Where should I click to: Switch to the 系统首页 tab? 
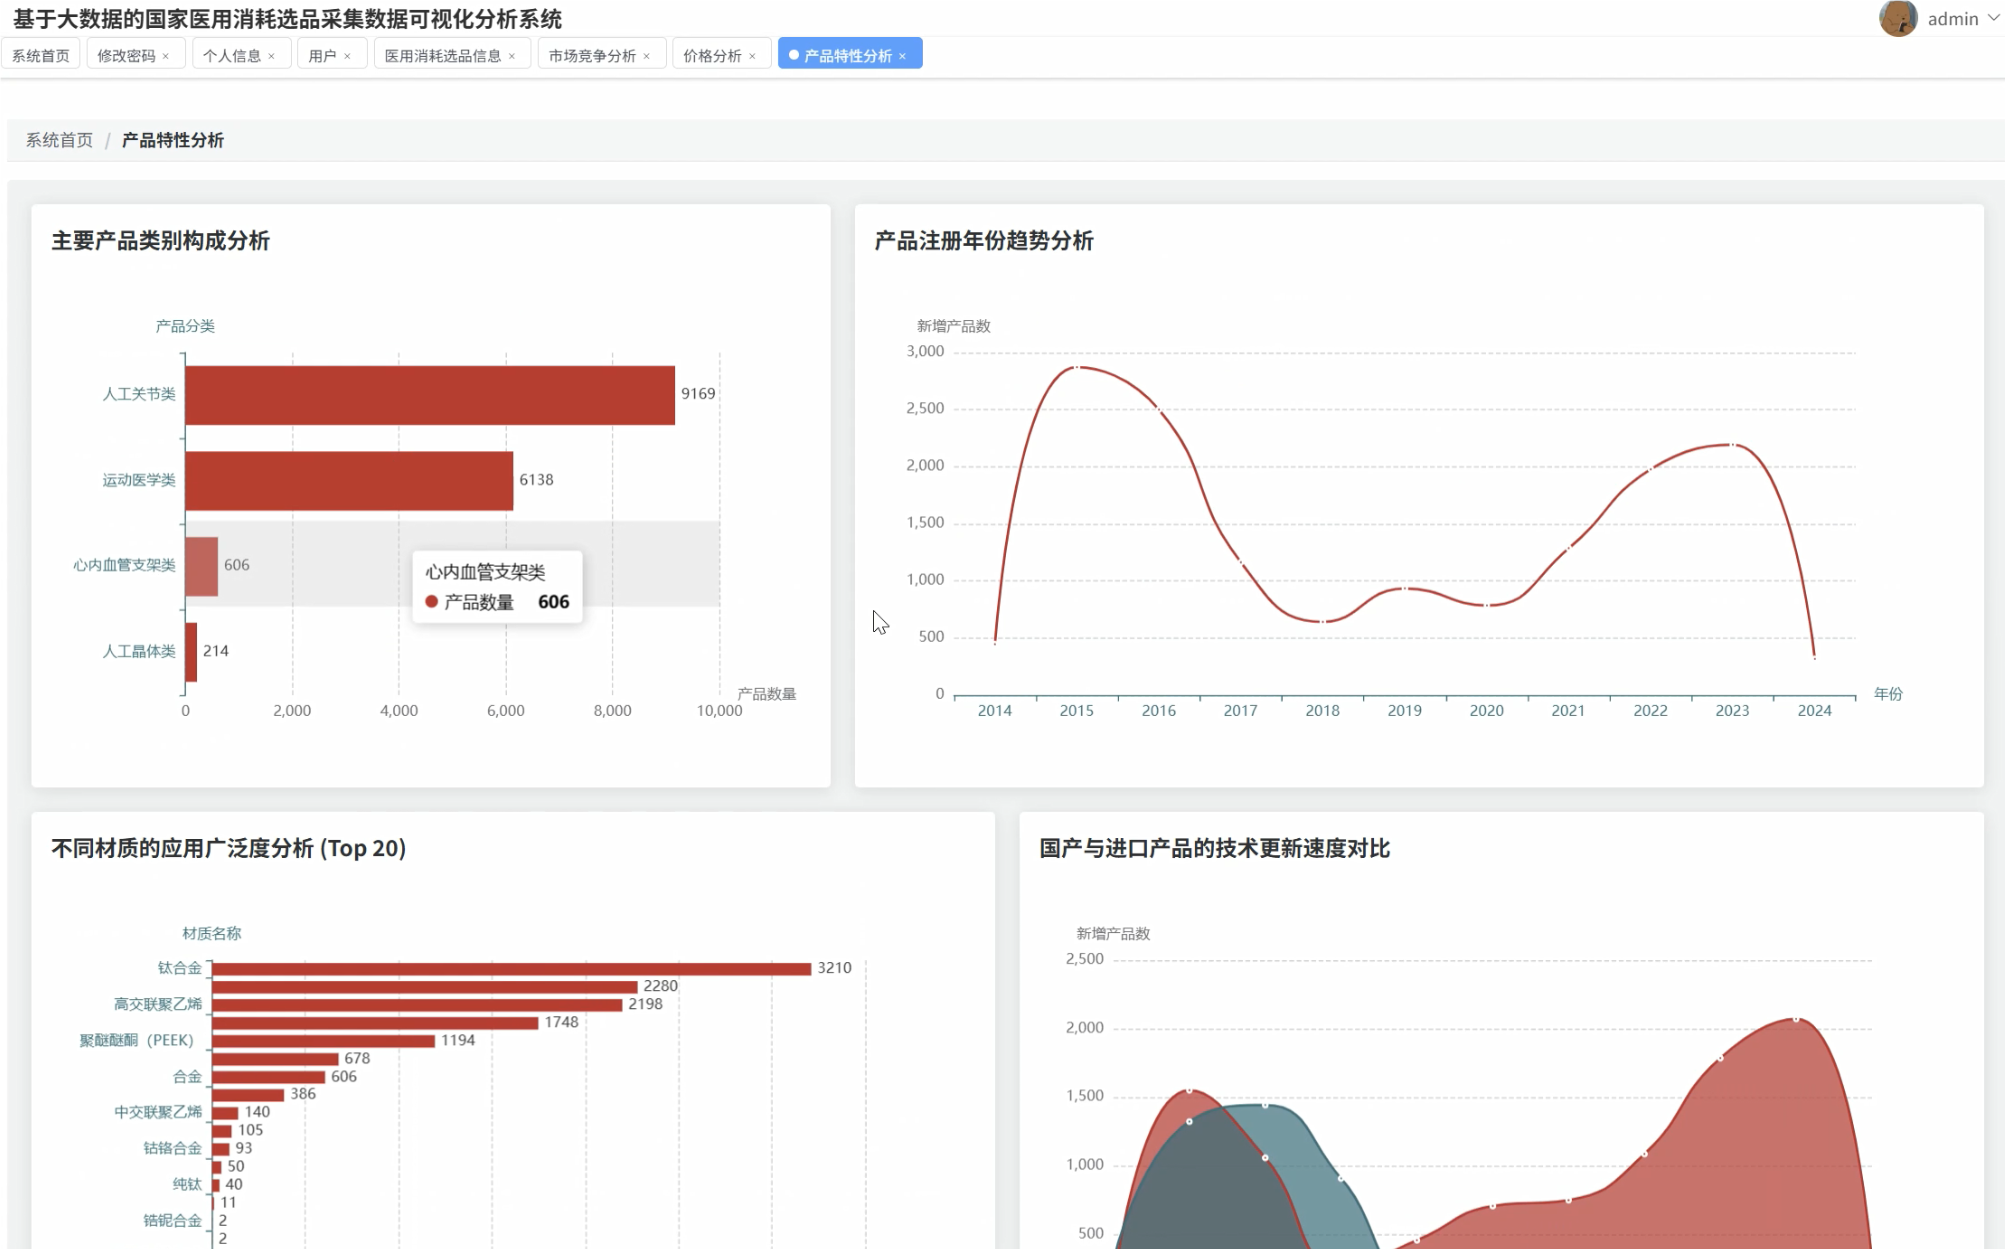41,55
